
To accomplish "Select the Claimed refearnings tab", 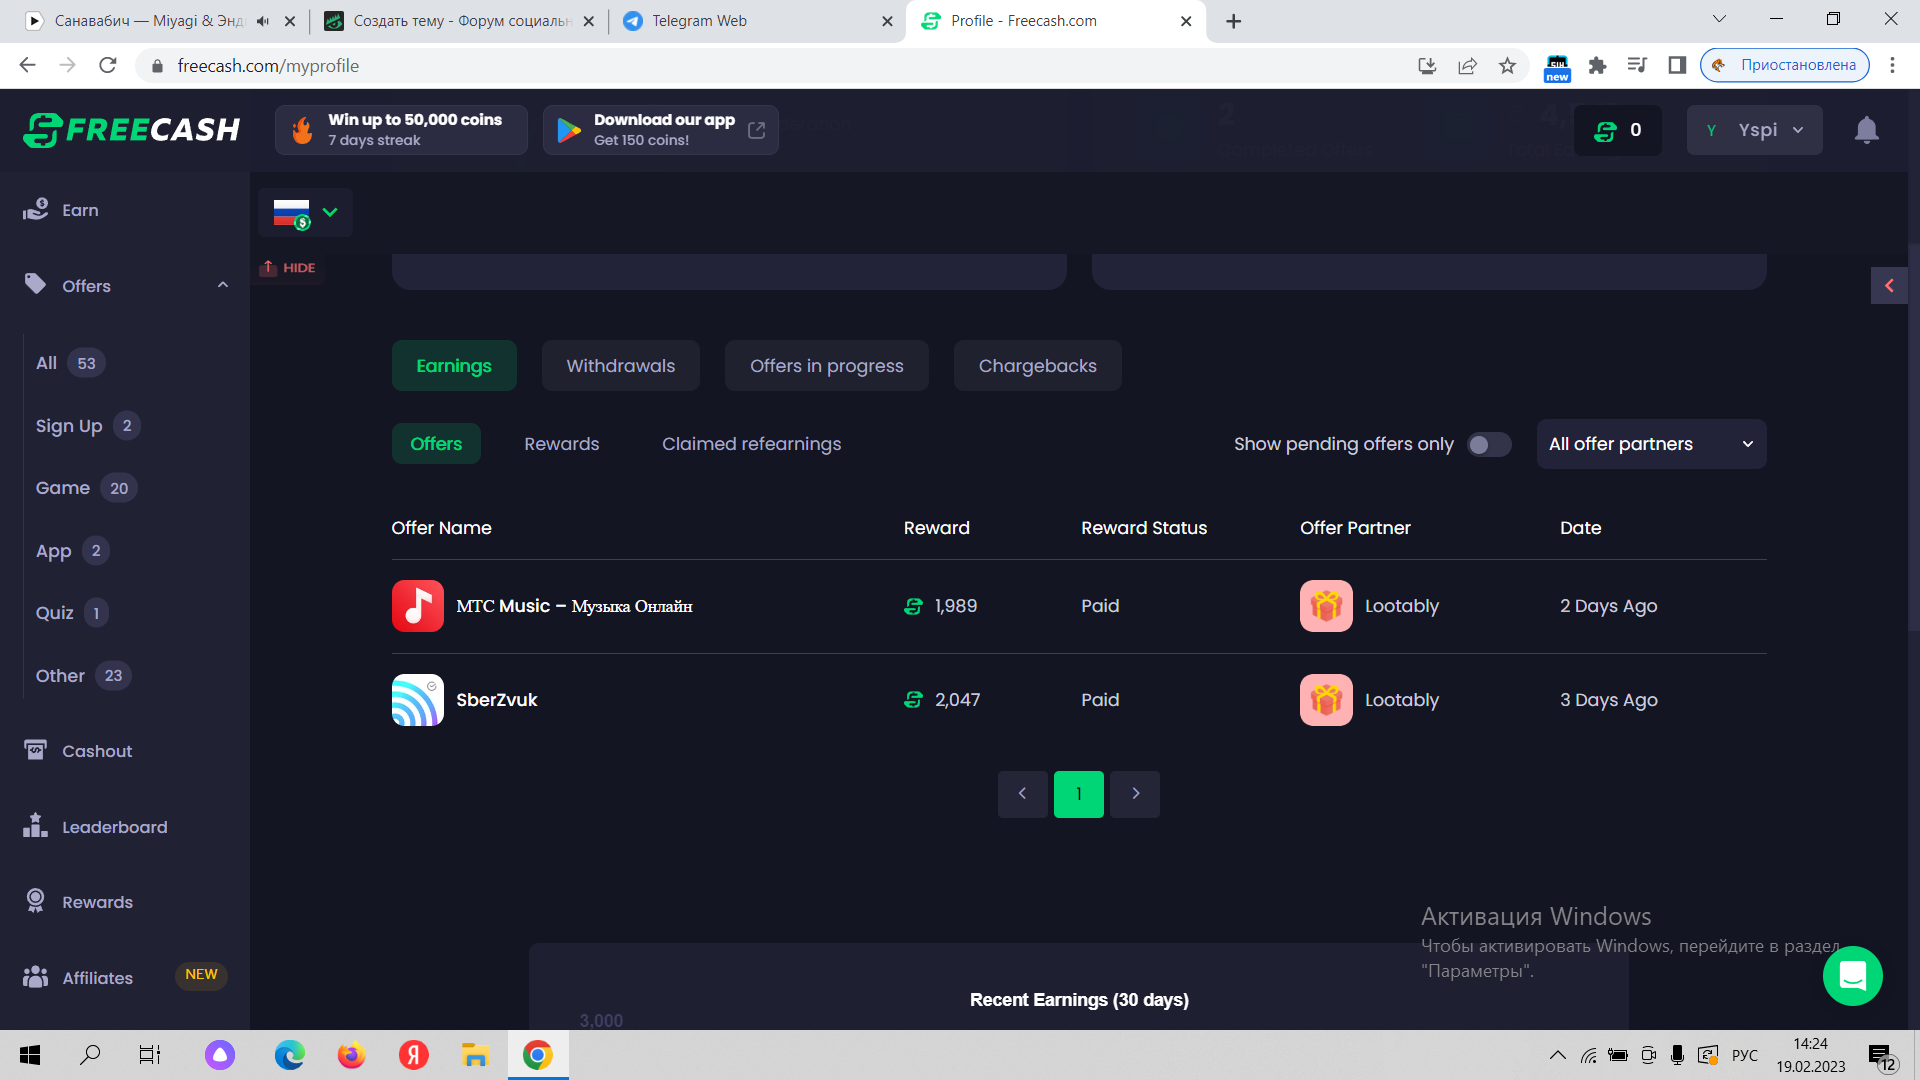I will click(751, 444).
